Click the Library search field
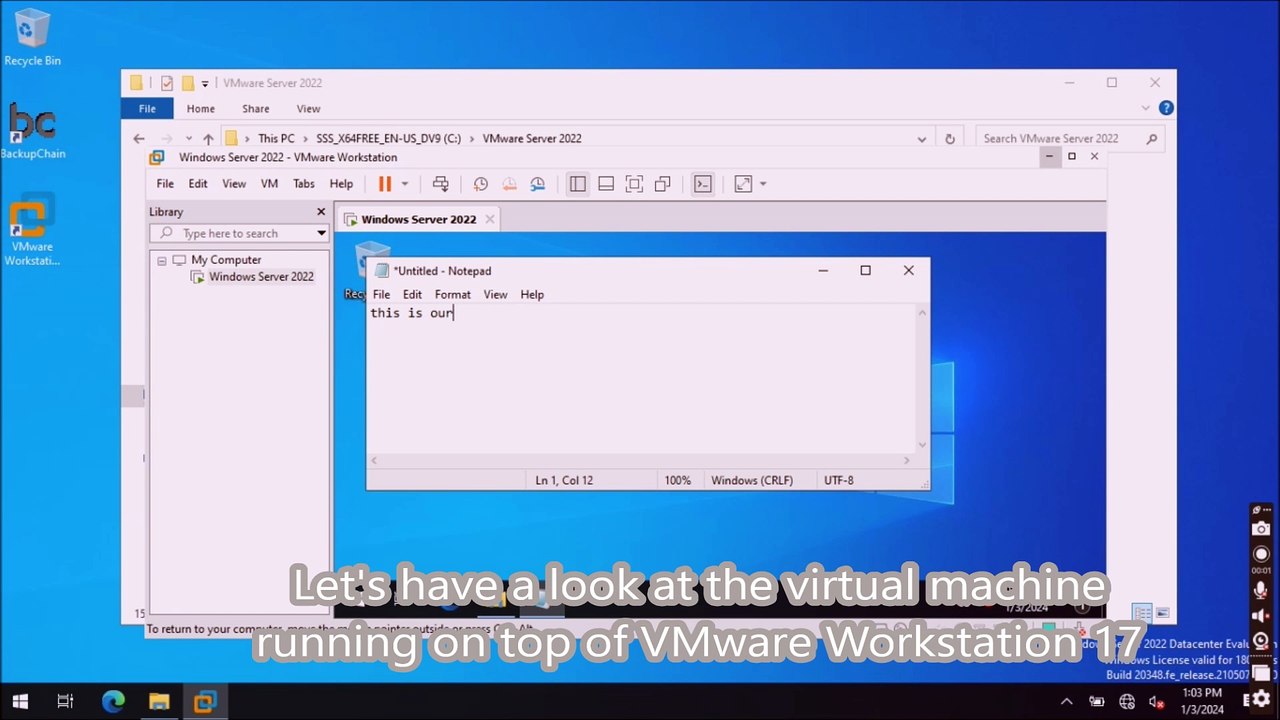Viewport: 1280px width, 720px height. pos(232,233)
